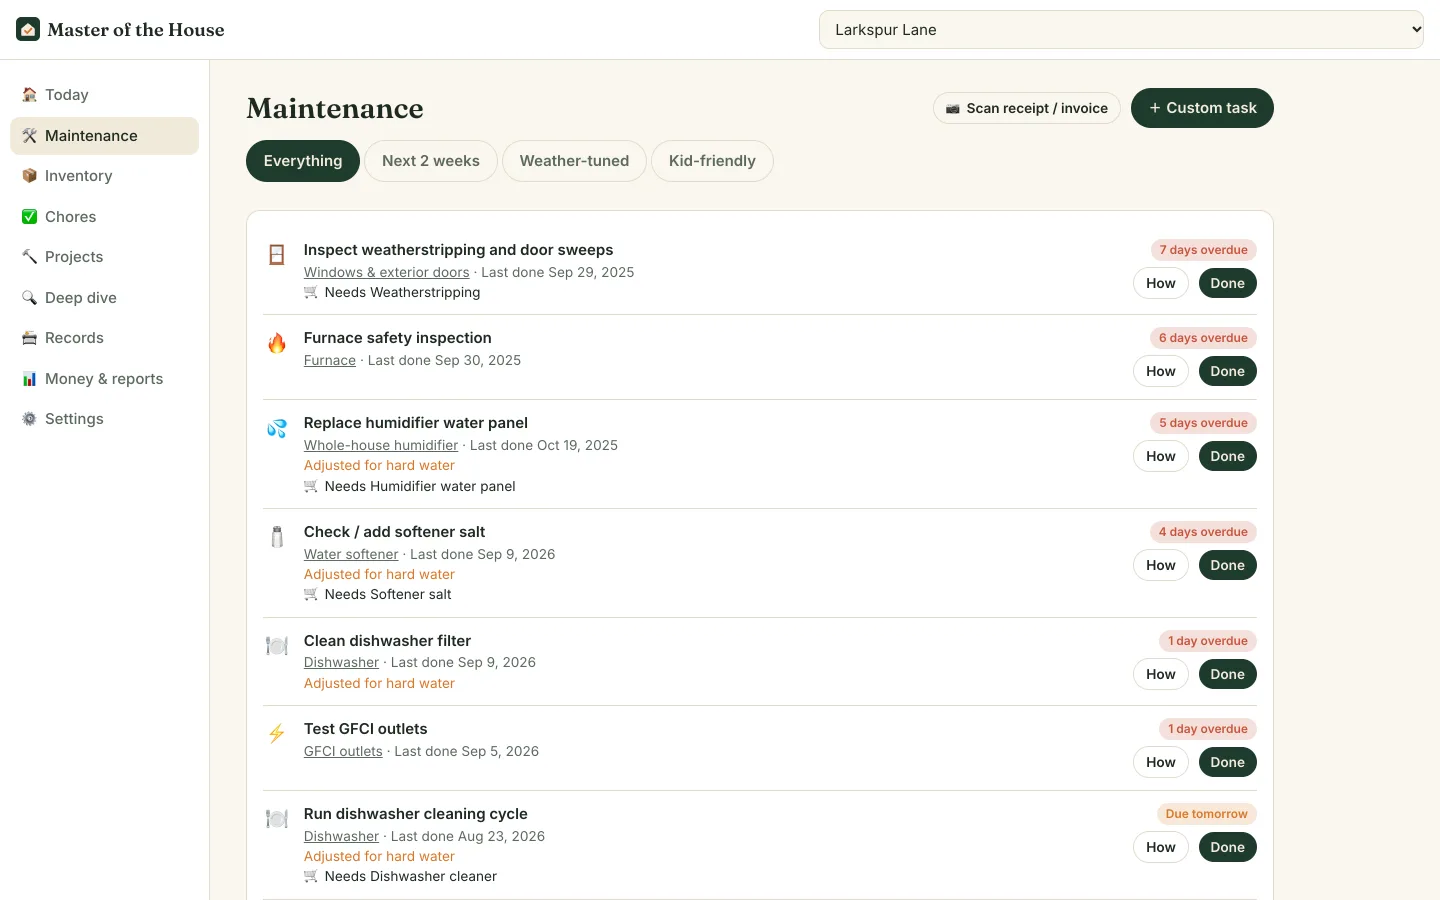Show How for humidifier water panel
Screen dimensions: 1440x900
tap(1161, 456)
